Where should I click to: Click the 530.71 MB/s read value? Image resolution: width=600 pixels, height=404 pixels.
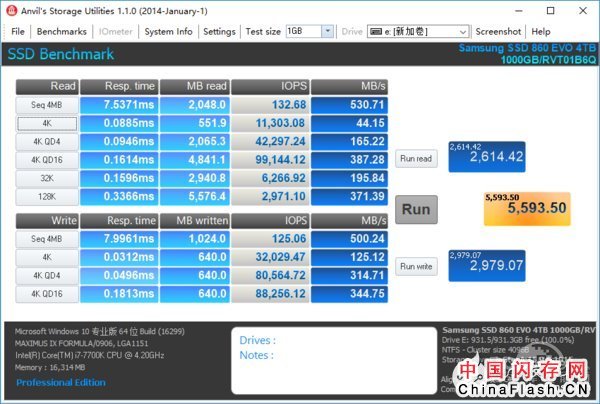(x=349, y=105)
